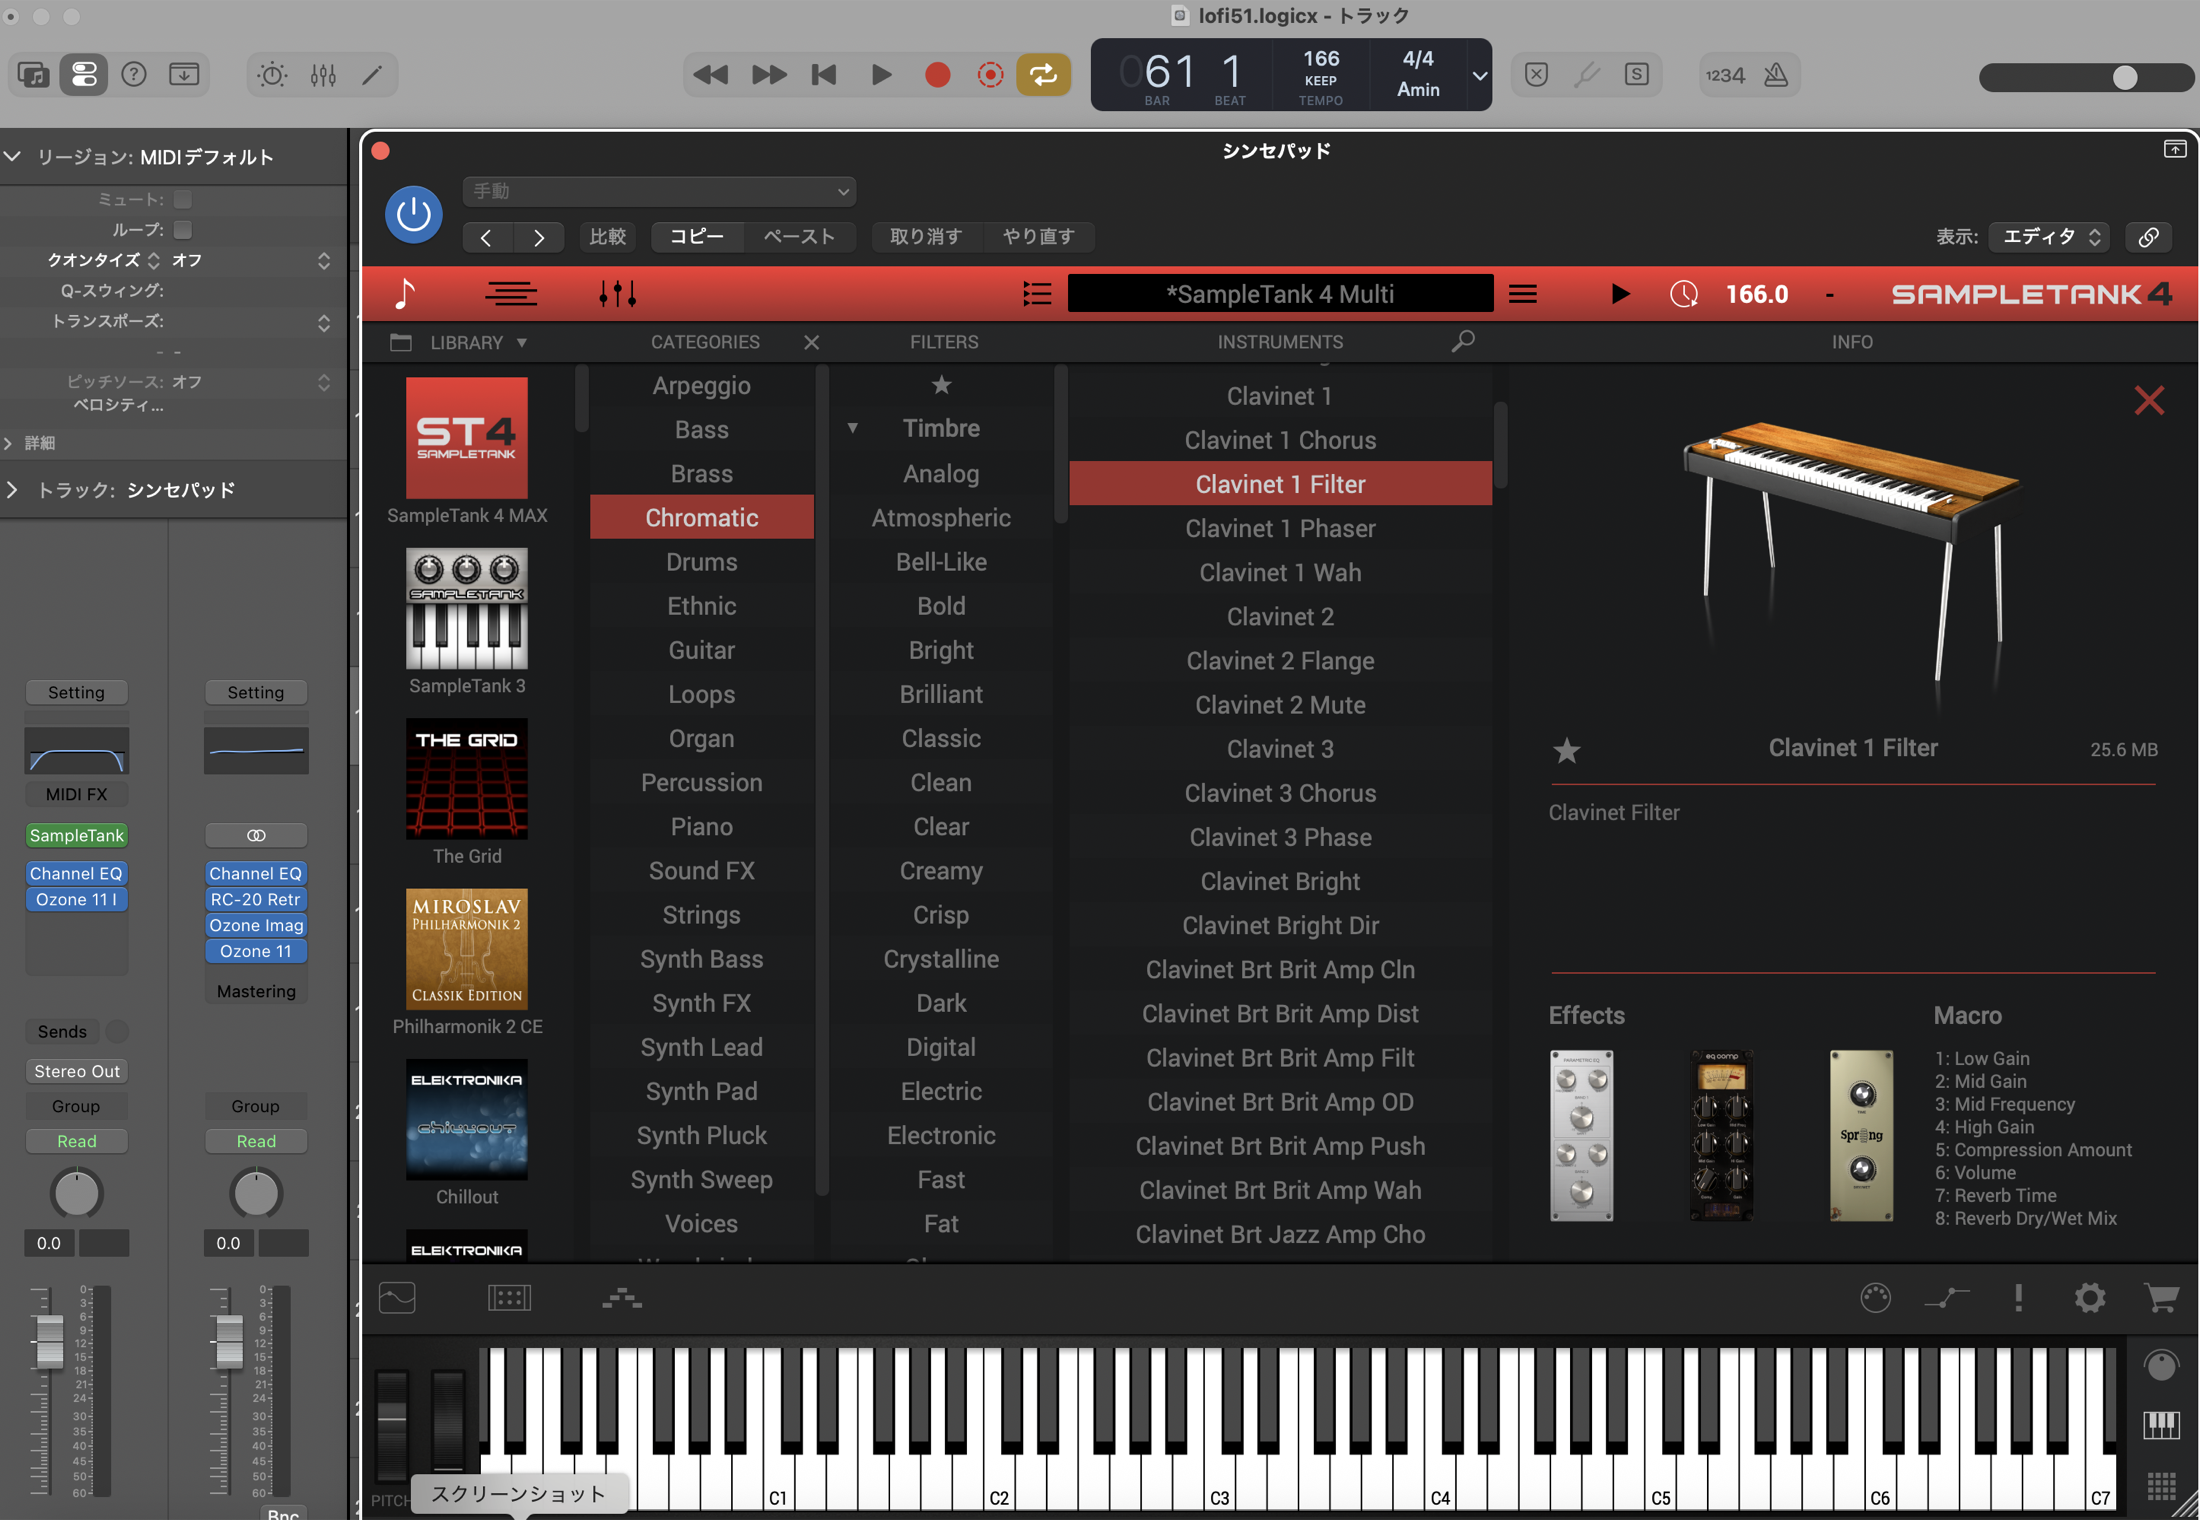
Task: Expand the LCD display mode chevron
Action: (1479, 76)
